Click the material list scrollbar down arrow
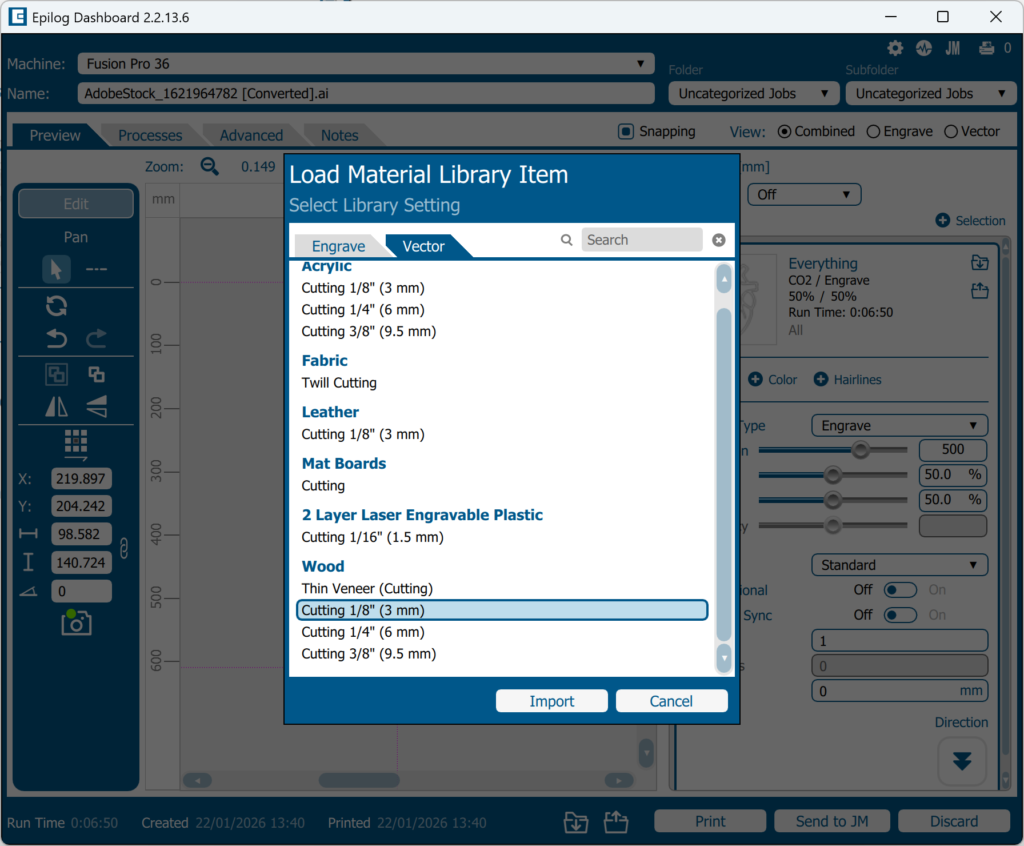The width and height of the screenshot is (1024, 846). [x=724, y=658]
